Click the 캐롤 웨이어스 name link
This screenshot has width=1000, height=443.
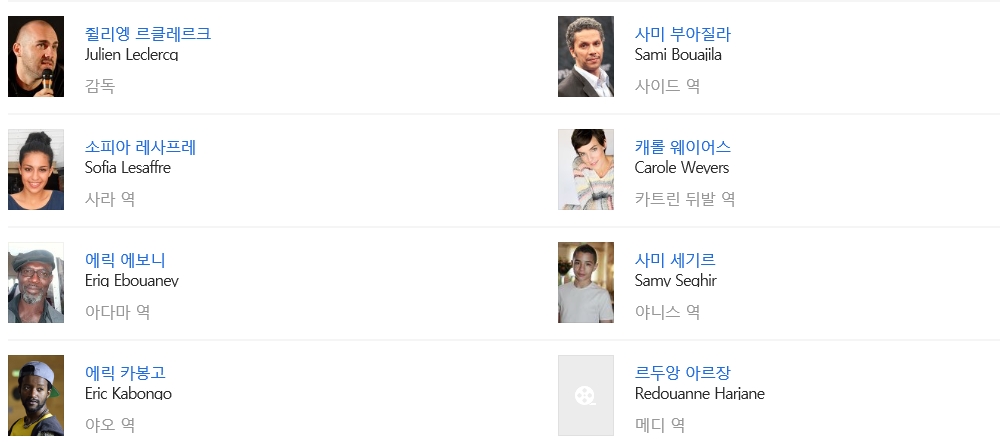pyautogui.click(x=683, y=147)
